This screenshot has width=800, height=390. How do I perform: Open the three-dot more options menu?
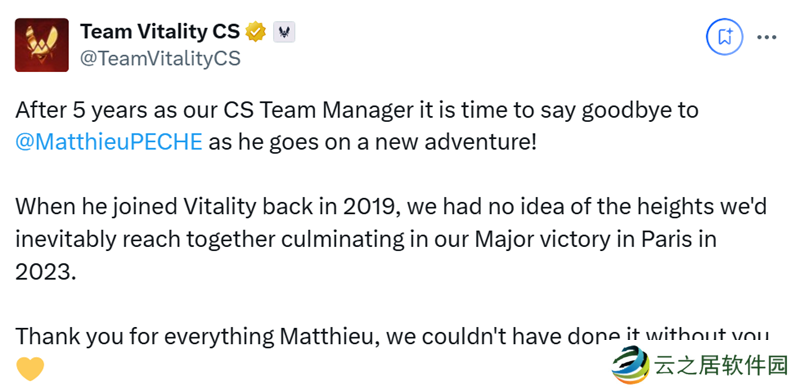click(x=766, y=37)
